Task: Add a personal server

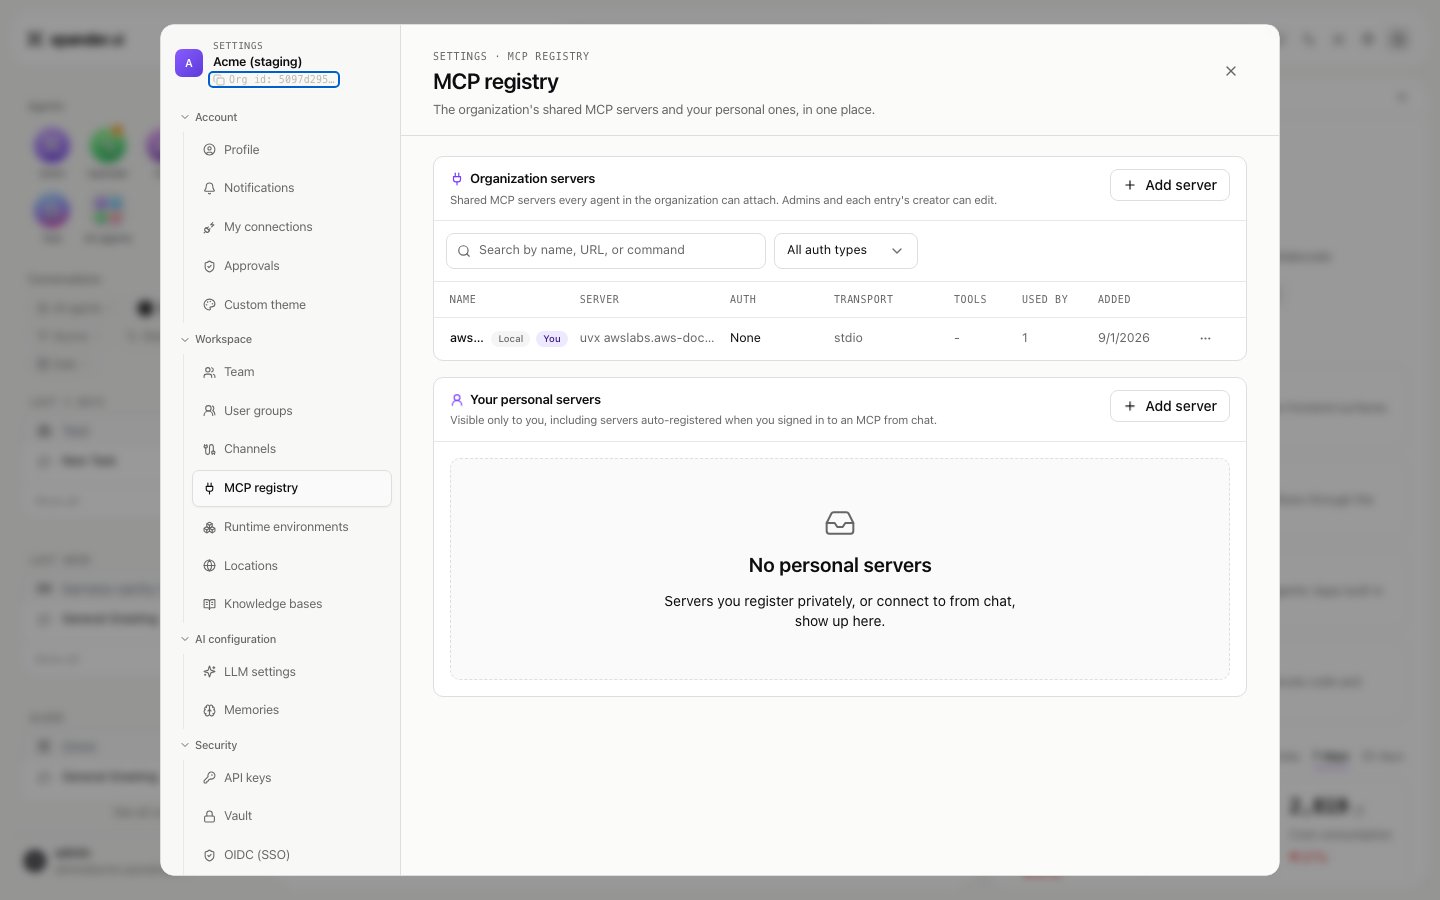Action: pyautogui.click(x=1170, y=406)
